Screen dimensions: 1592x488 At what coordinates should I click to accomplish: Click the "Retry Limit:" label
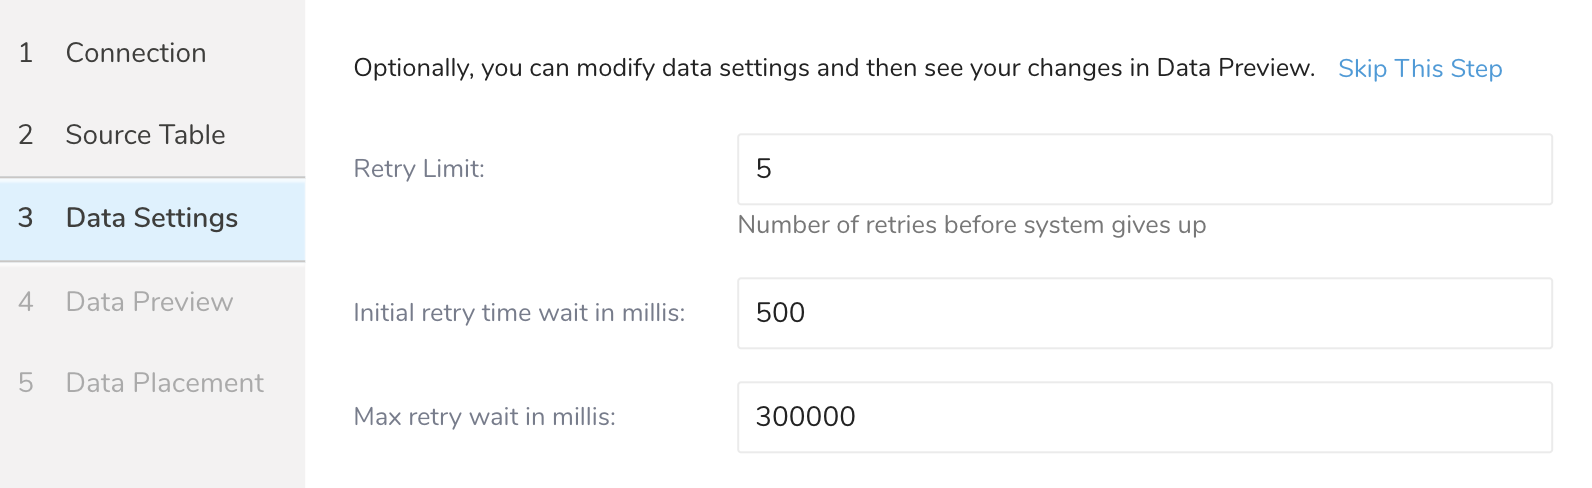coord(419,169)
